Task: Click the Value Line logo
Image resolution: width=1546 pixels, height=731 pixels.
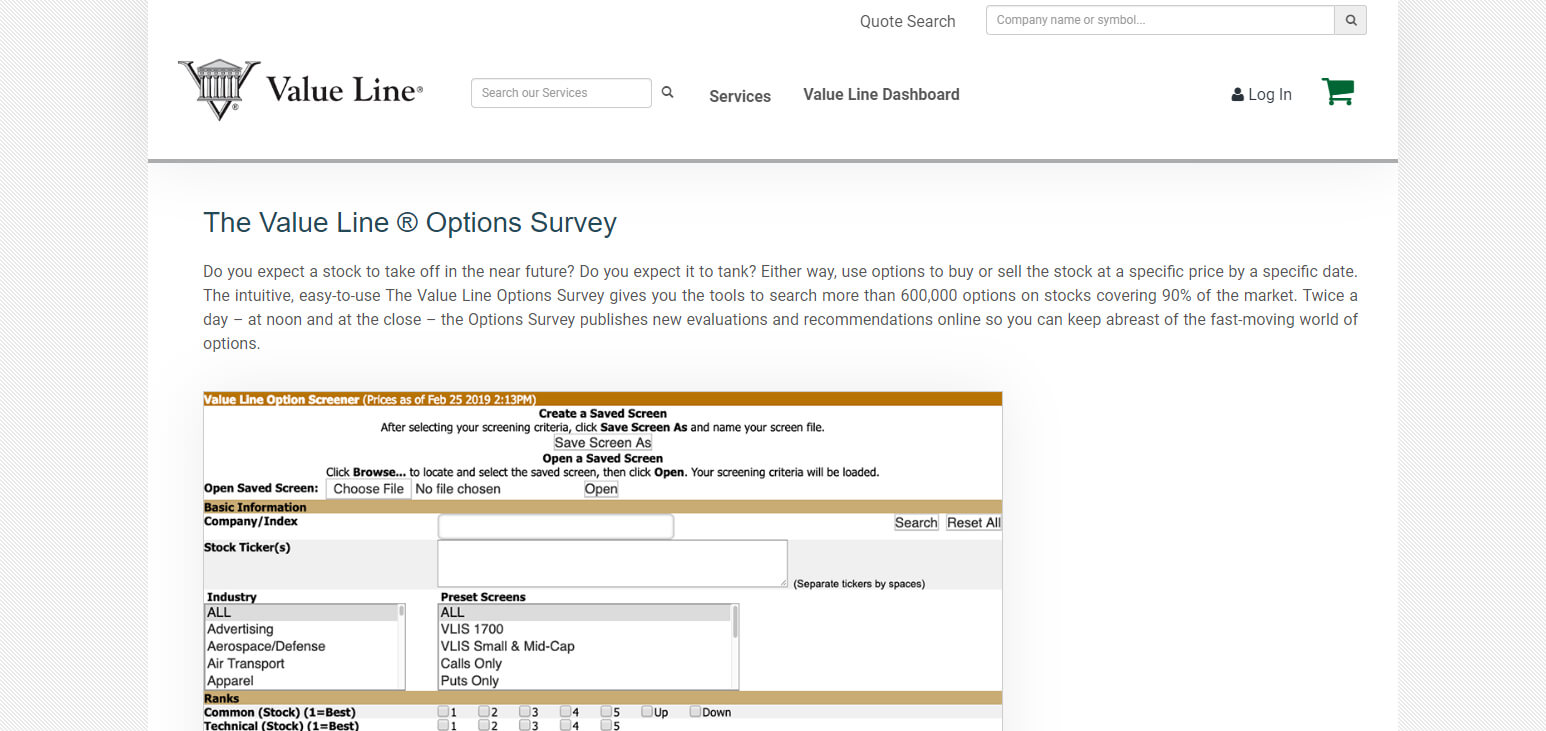Action: [300, 90]
